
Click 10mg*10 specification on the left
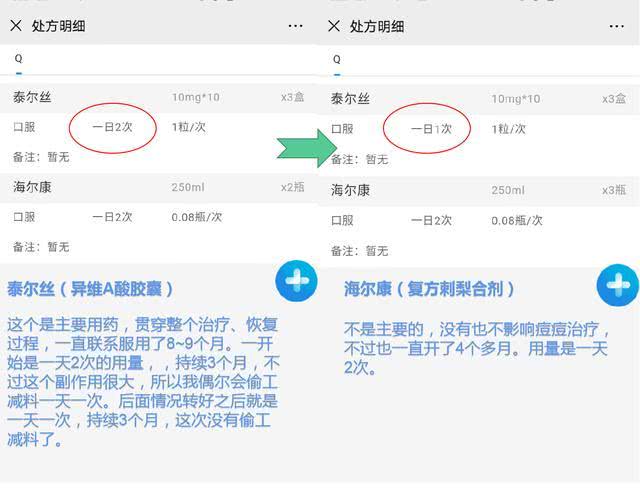pyautogui.click(x=196, y=97)
